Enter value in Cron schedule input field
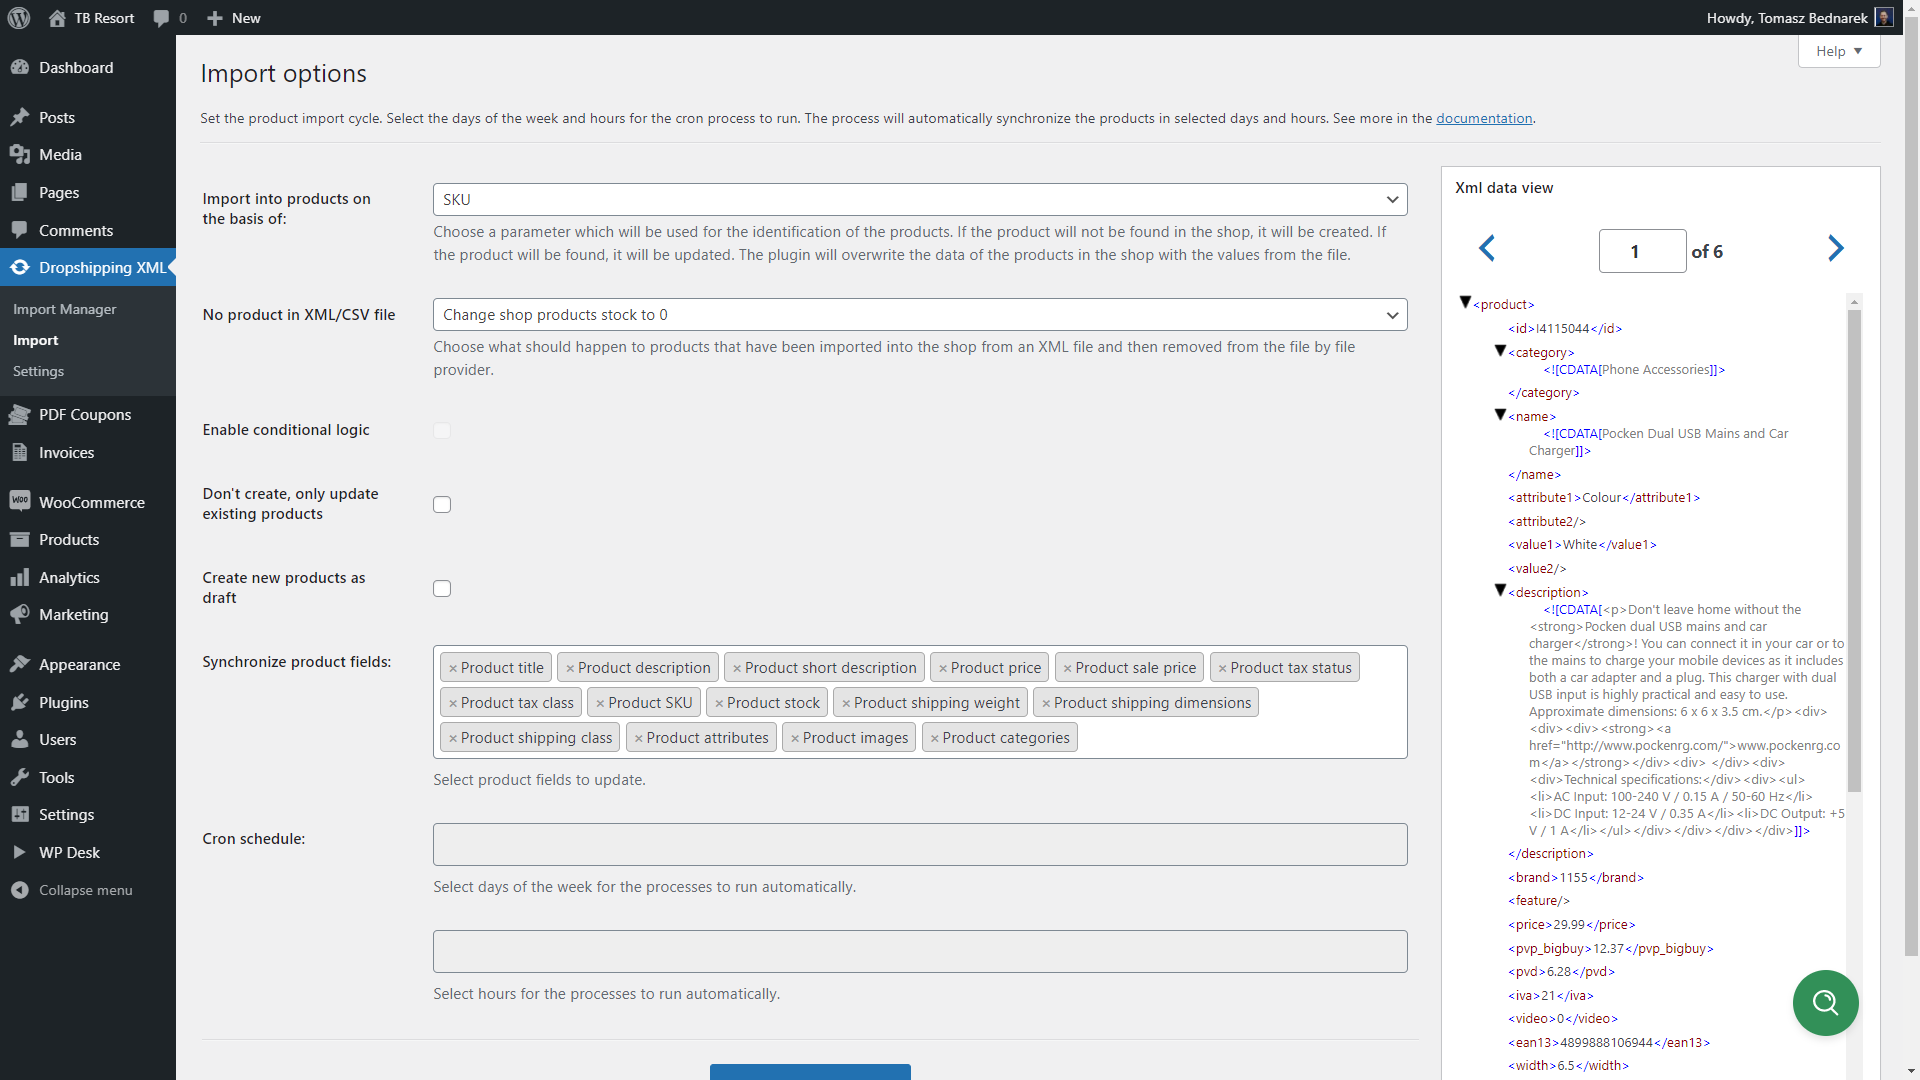 pyautogui.click(x=919, y=844)
